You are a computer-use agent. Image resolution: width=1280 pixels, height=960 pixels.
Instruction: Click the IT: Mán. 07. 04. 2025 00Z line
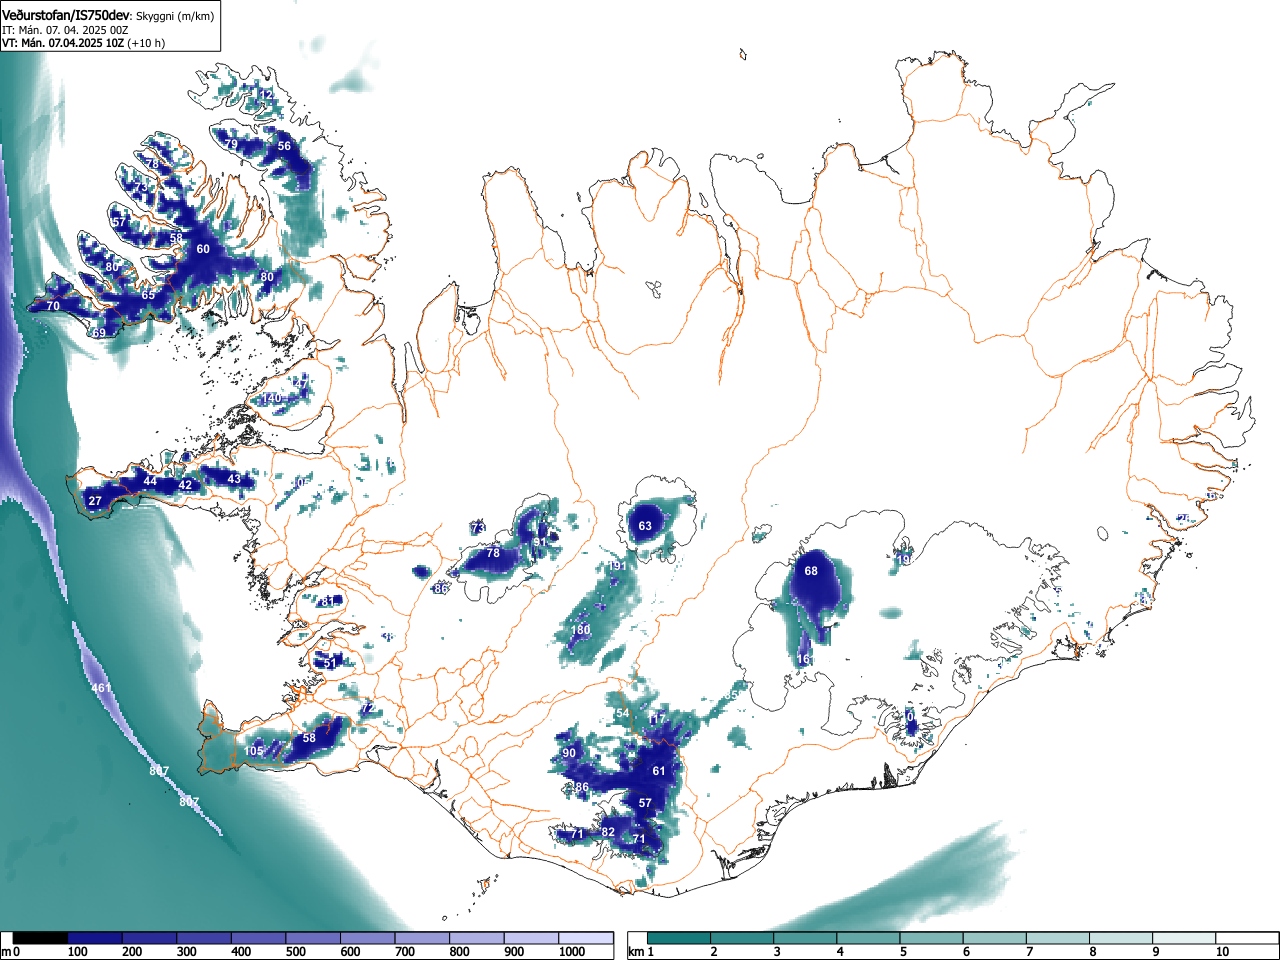65,30
